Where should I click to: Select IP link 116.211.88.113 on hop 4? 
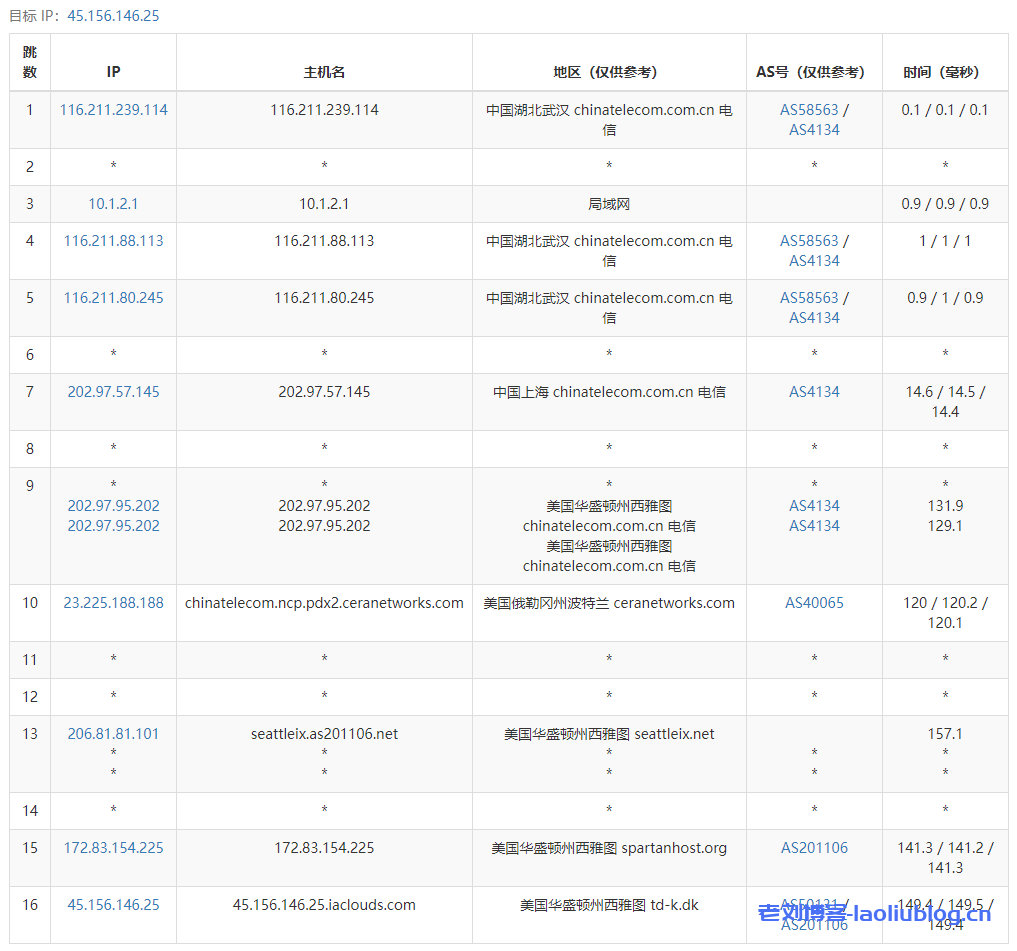[x=113, y=240]
